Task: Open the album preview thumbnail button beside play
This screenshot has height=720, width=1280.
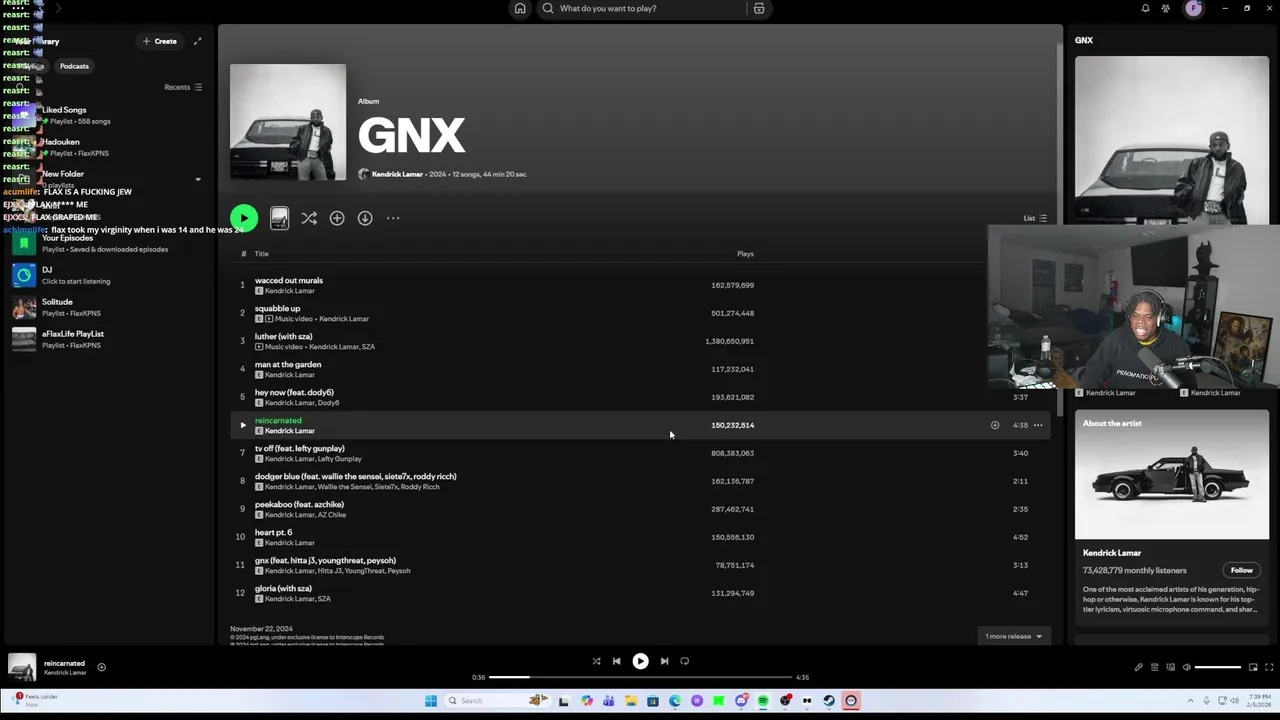Action: (279, 218)
